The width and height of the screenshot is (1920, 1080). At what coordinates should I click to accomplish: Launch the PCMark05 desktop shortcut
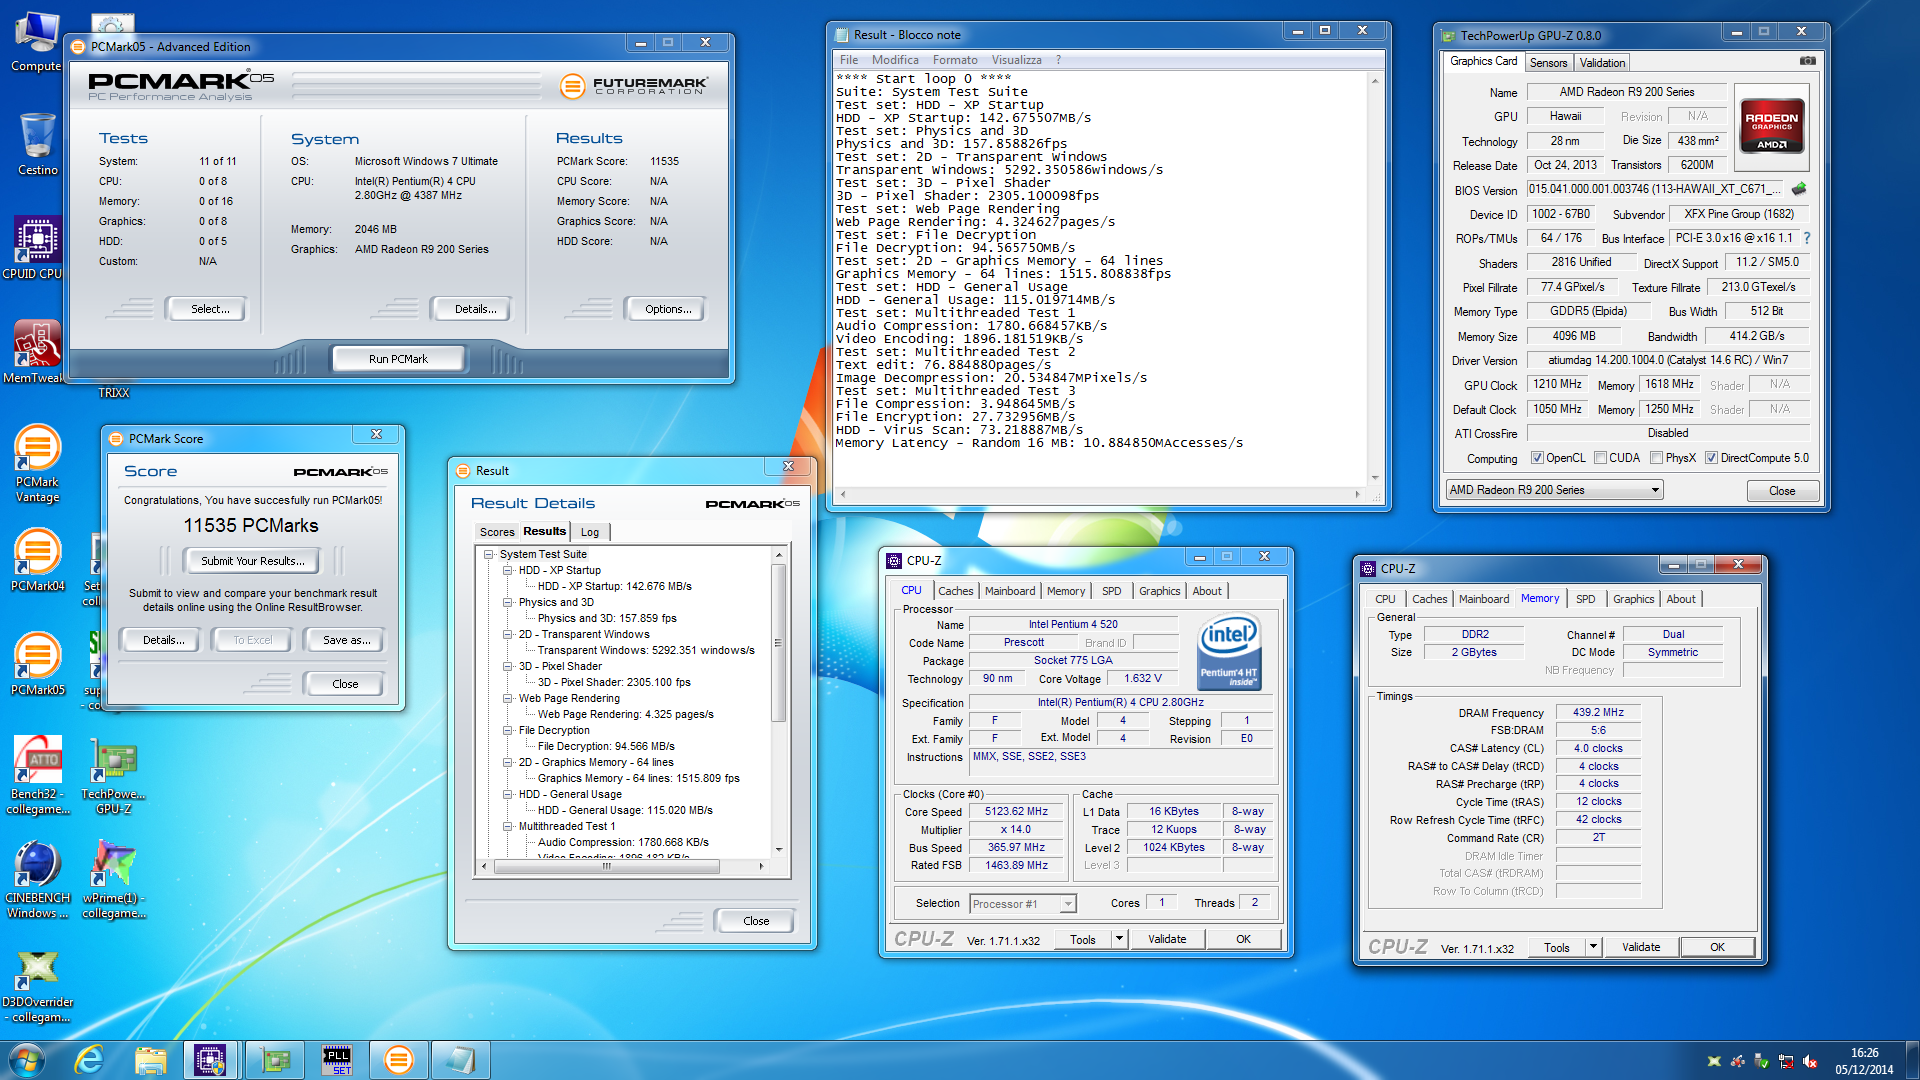tap(37, 664)
